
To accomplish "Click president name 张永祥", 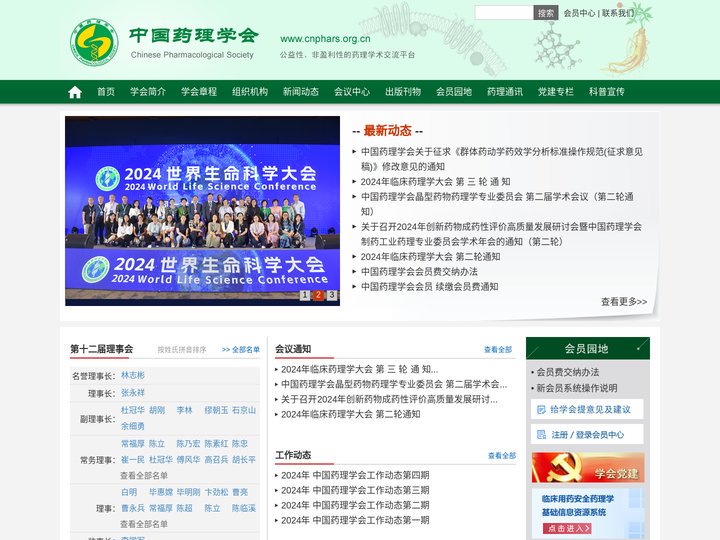I will (133, 393).
